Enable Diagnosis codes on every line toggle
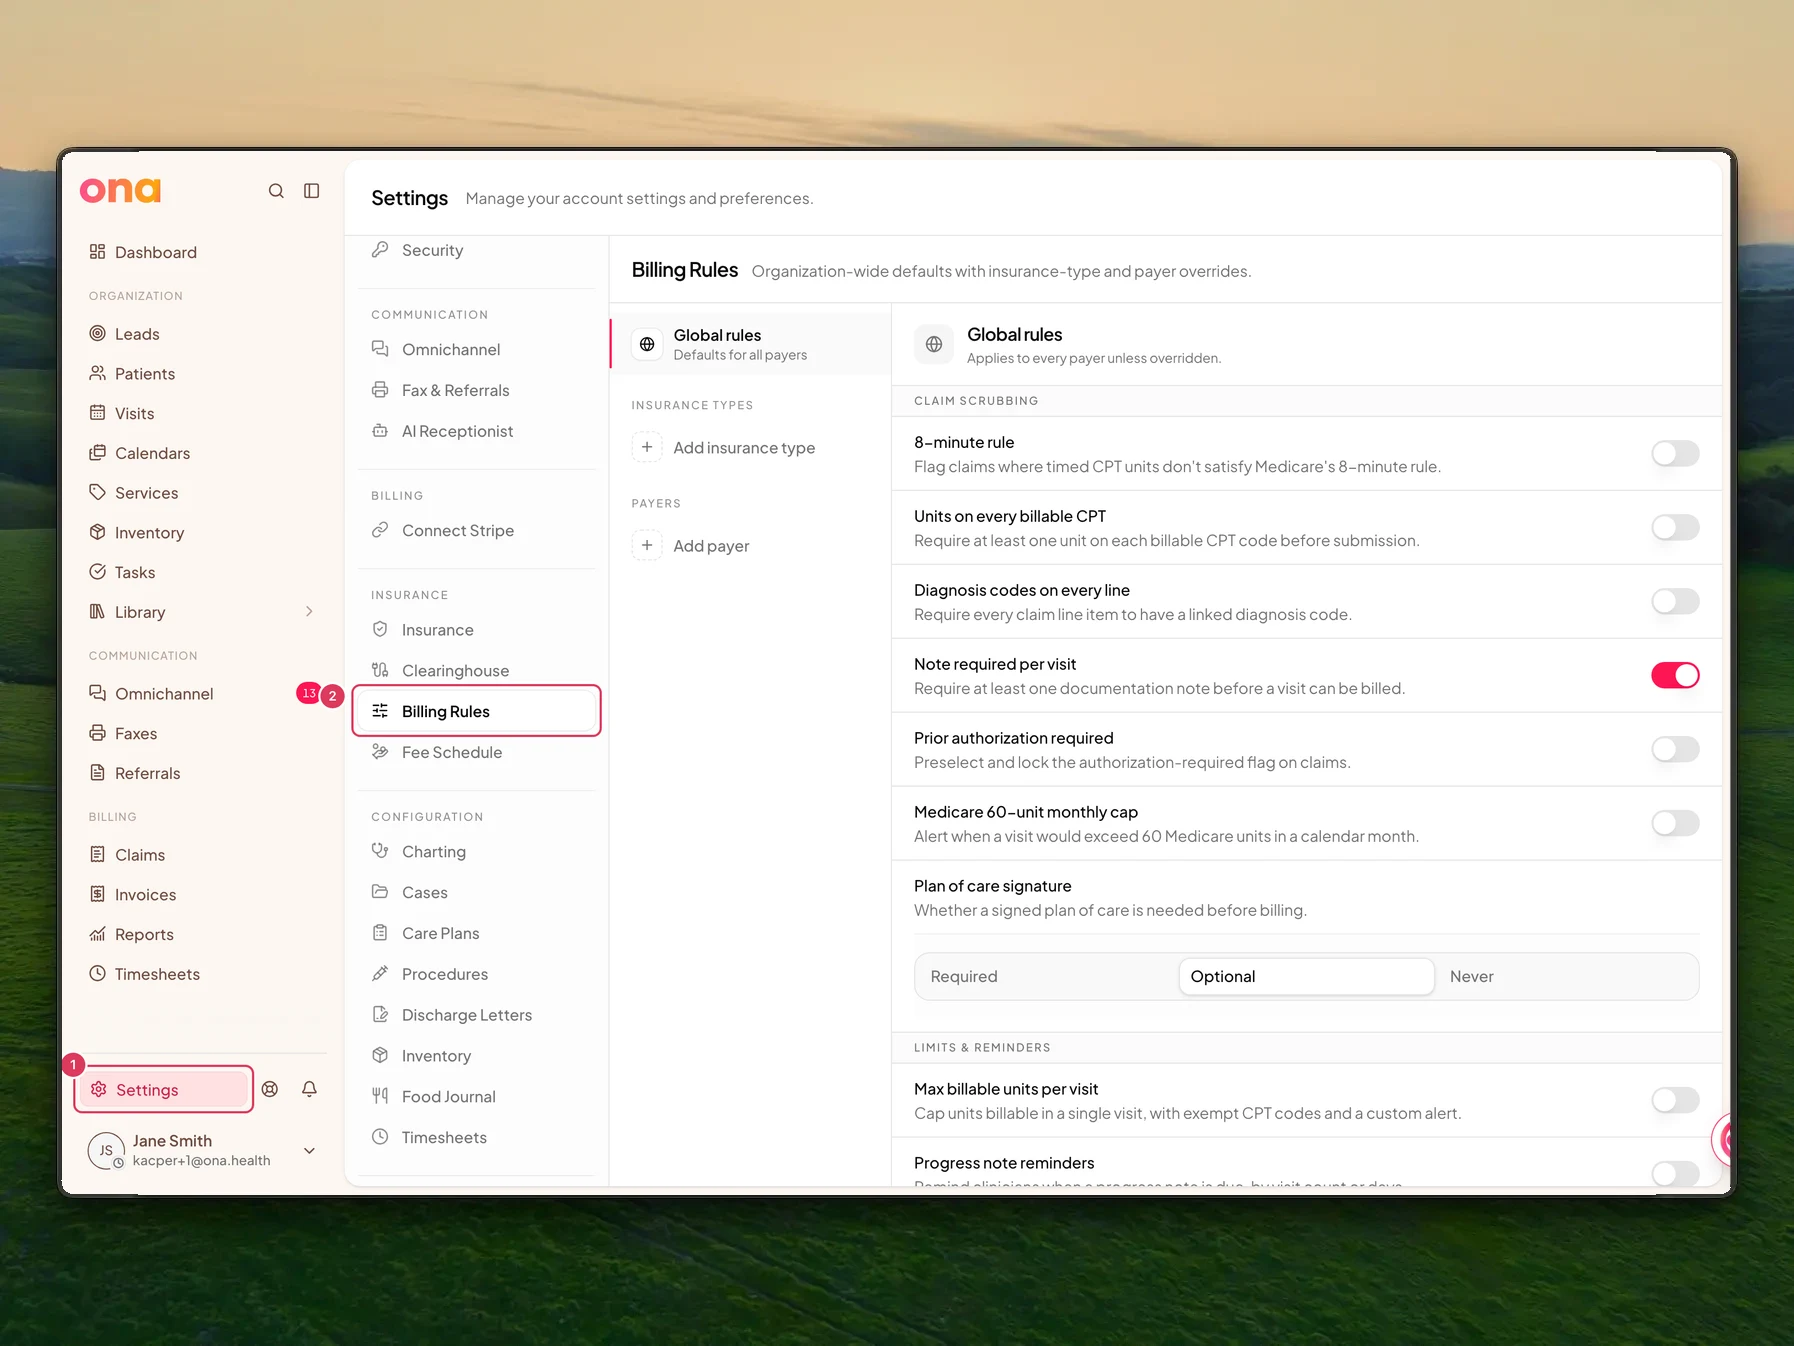 tap(1675, 601)
